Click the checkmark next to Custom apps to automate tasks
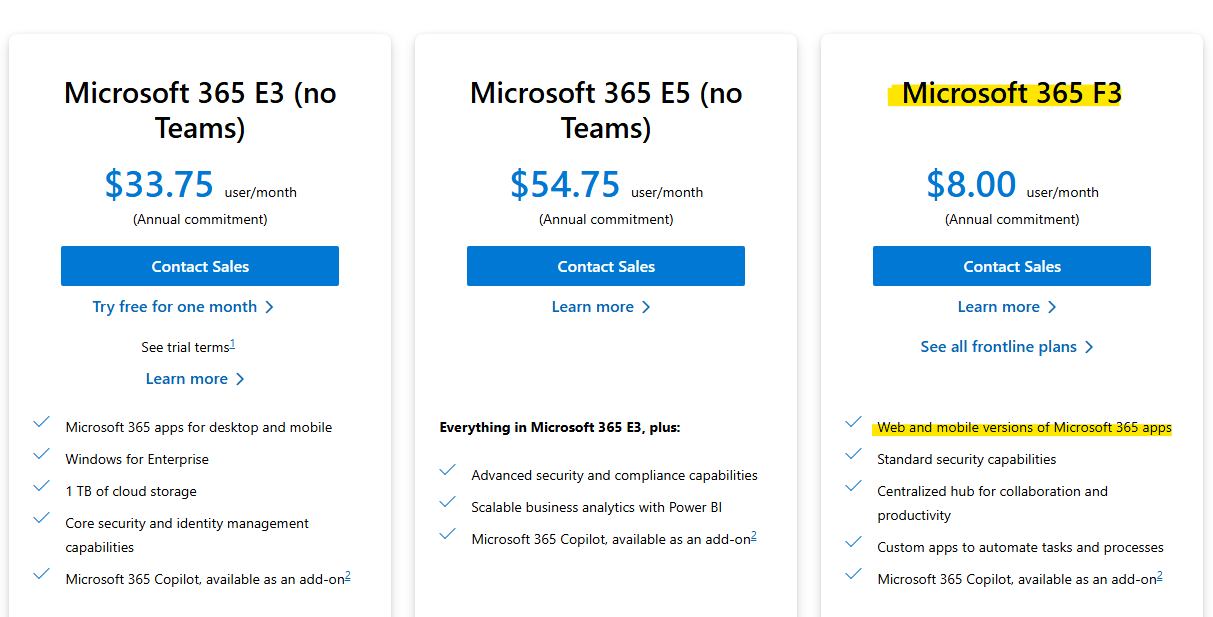The image size is (1213, 617). point(853,543)
